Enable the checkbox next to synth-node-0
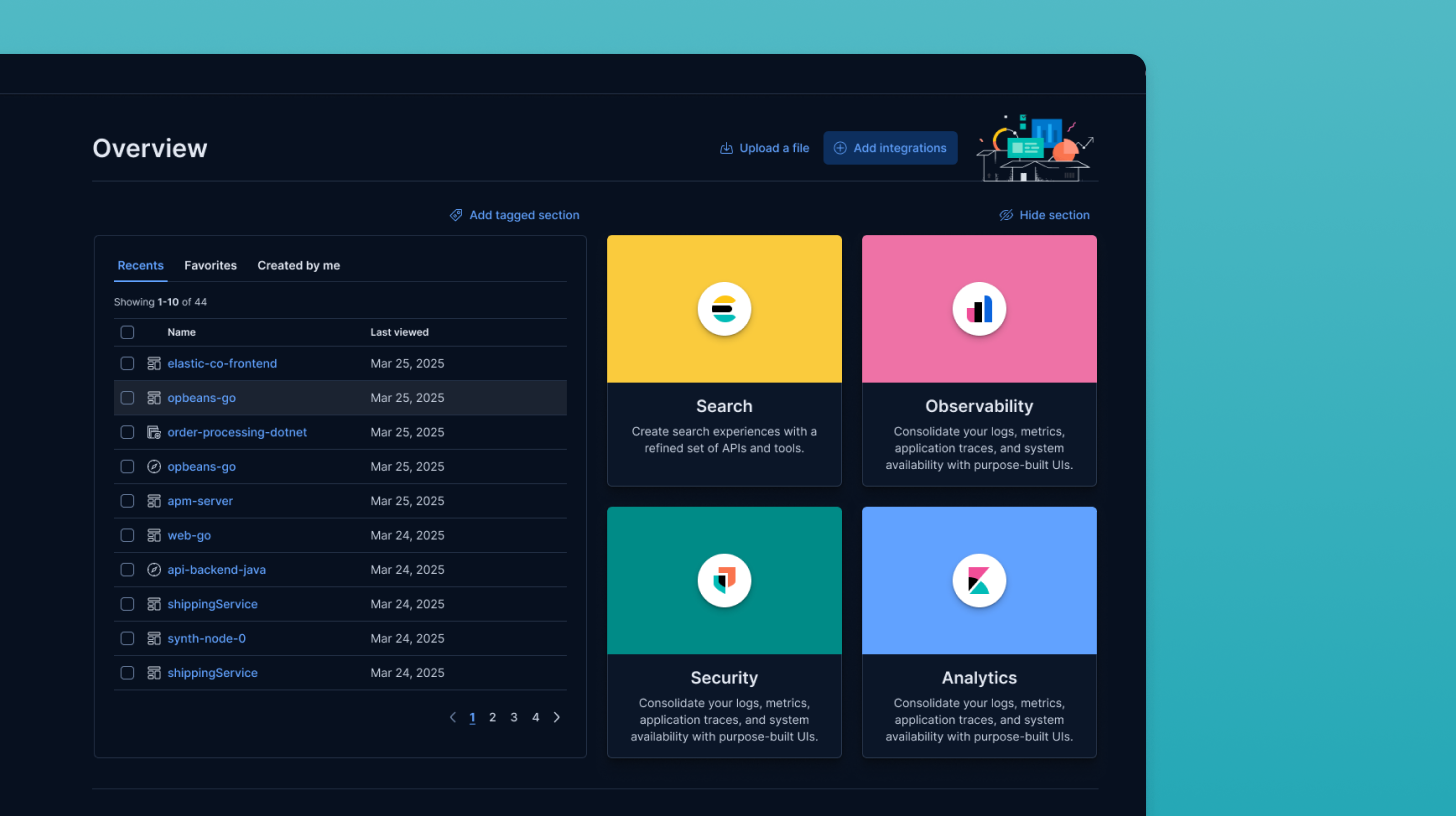Viewport: 1456px width, 816px height. tap(127, 638)
